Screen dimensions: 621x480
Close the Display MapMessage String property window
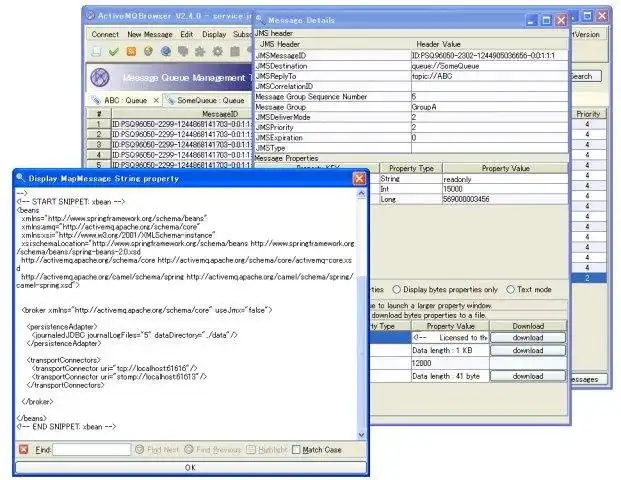coord(359,179)
